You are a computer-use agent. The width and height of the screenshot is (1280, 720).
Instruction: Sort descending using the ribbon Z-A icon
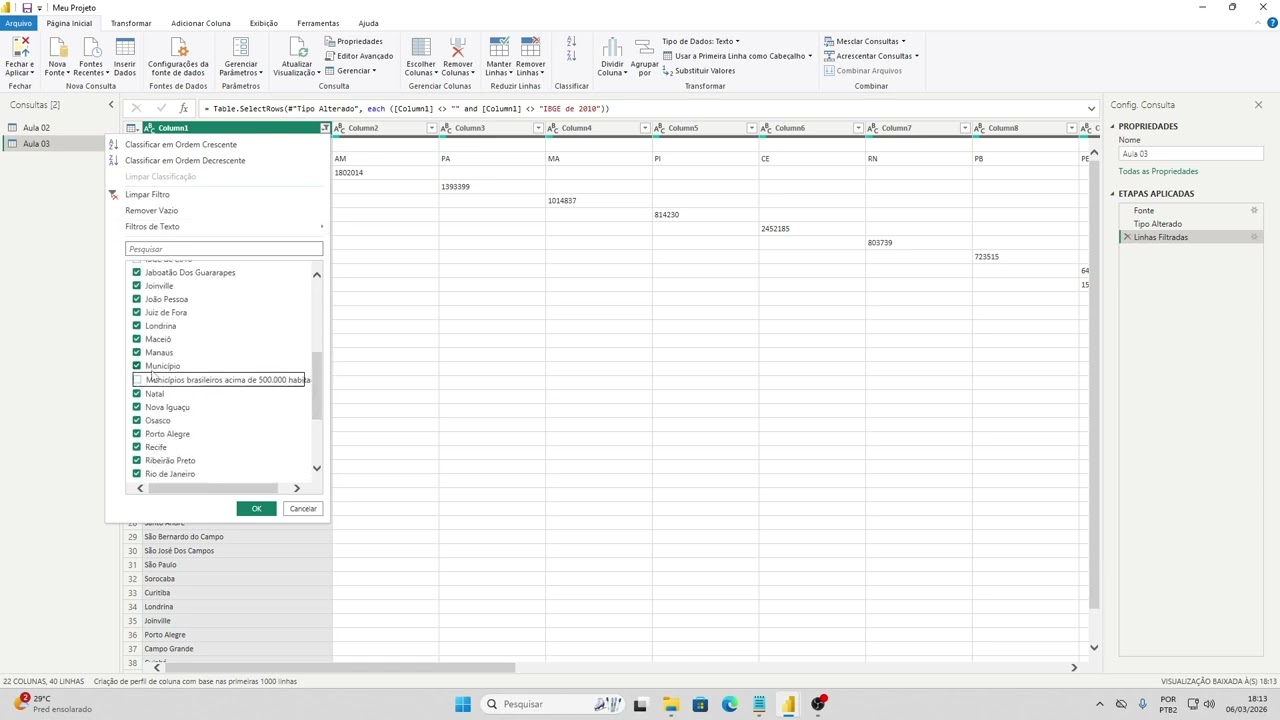coord(571,56)
